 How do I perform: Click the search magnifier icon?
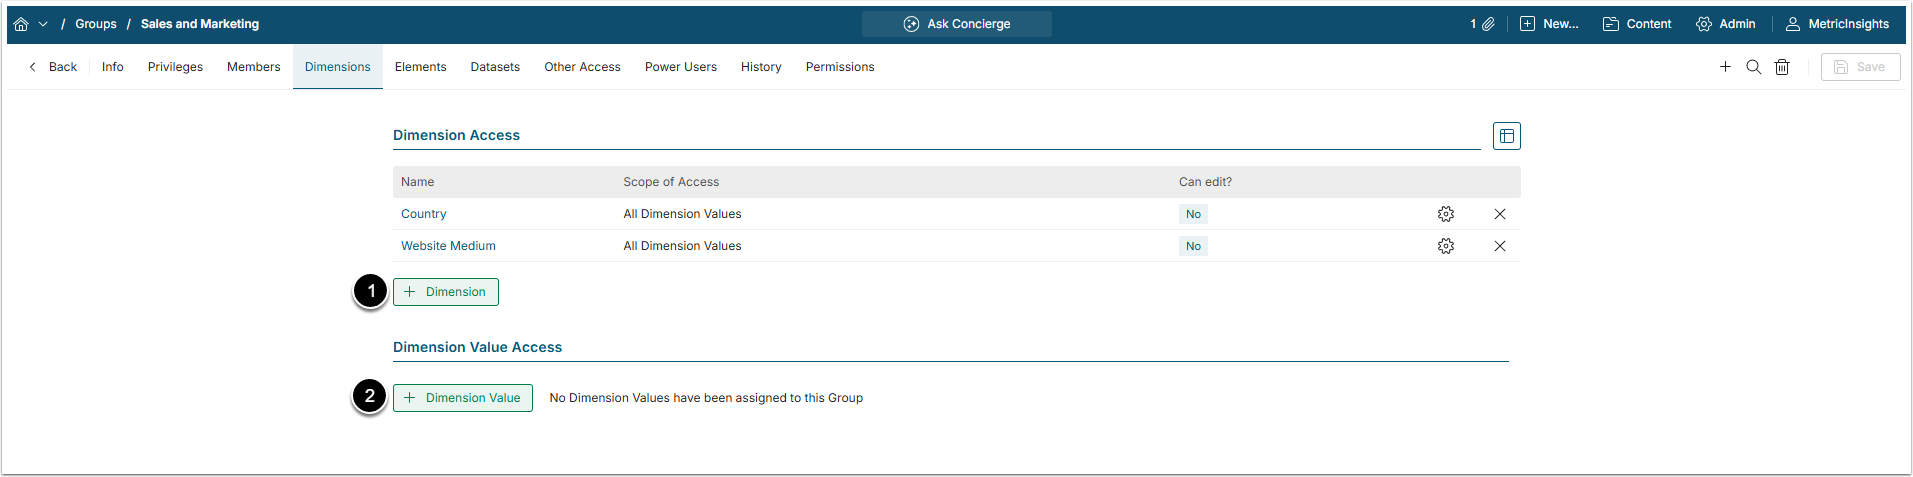point(1753,67)
